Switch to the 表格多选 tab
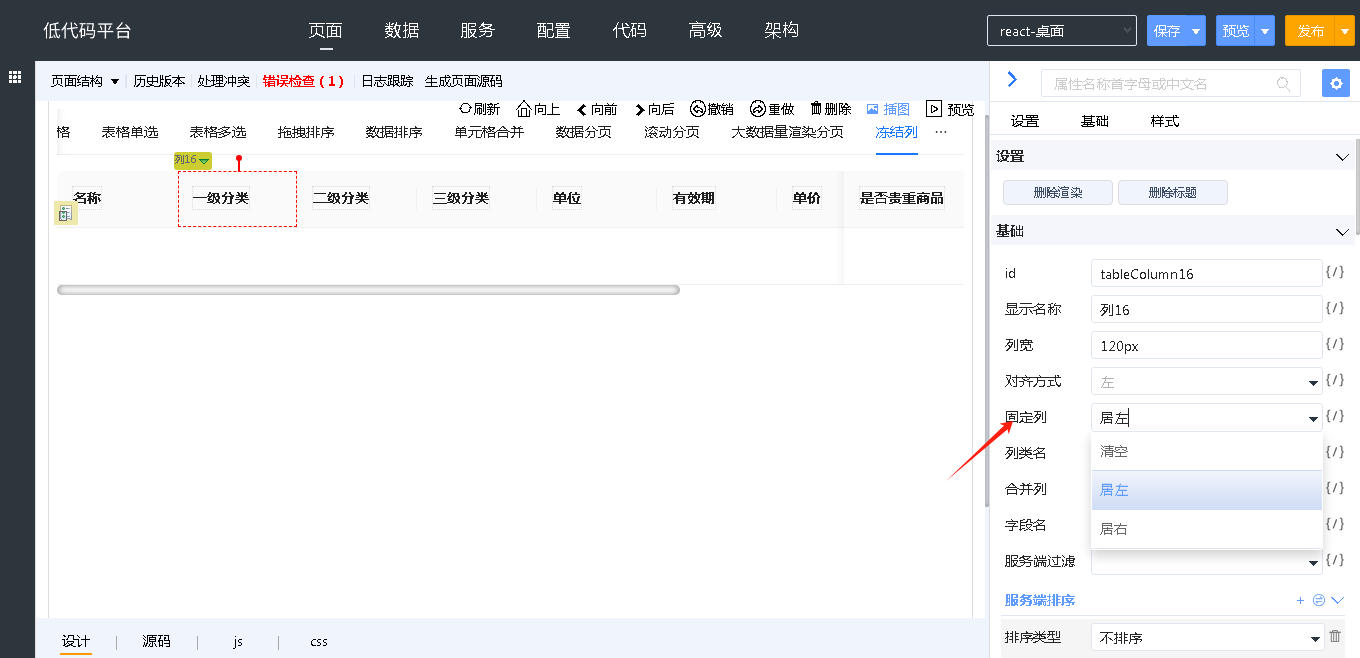 (x=218, y=132)
